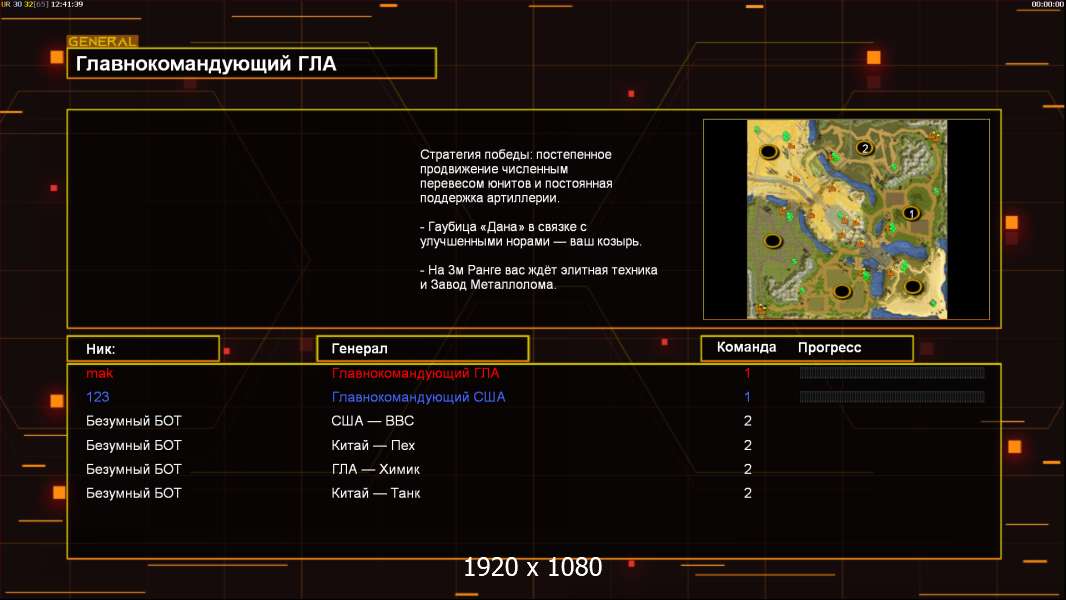Select player mak row
Image resolution: width=1066 pixels, height=600 pixels.
click(534, 373)
